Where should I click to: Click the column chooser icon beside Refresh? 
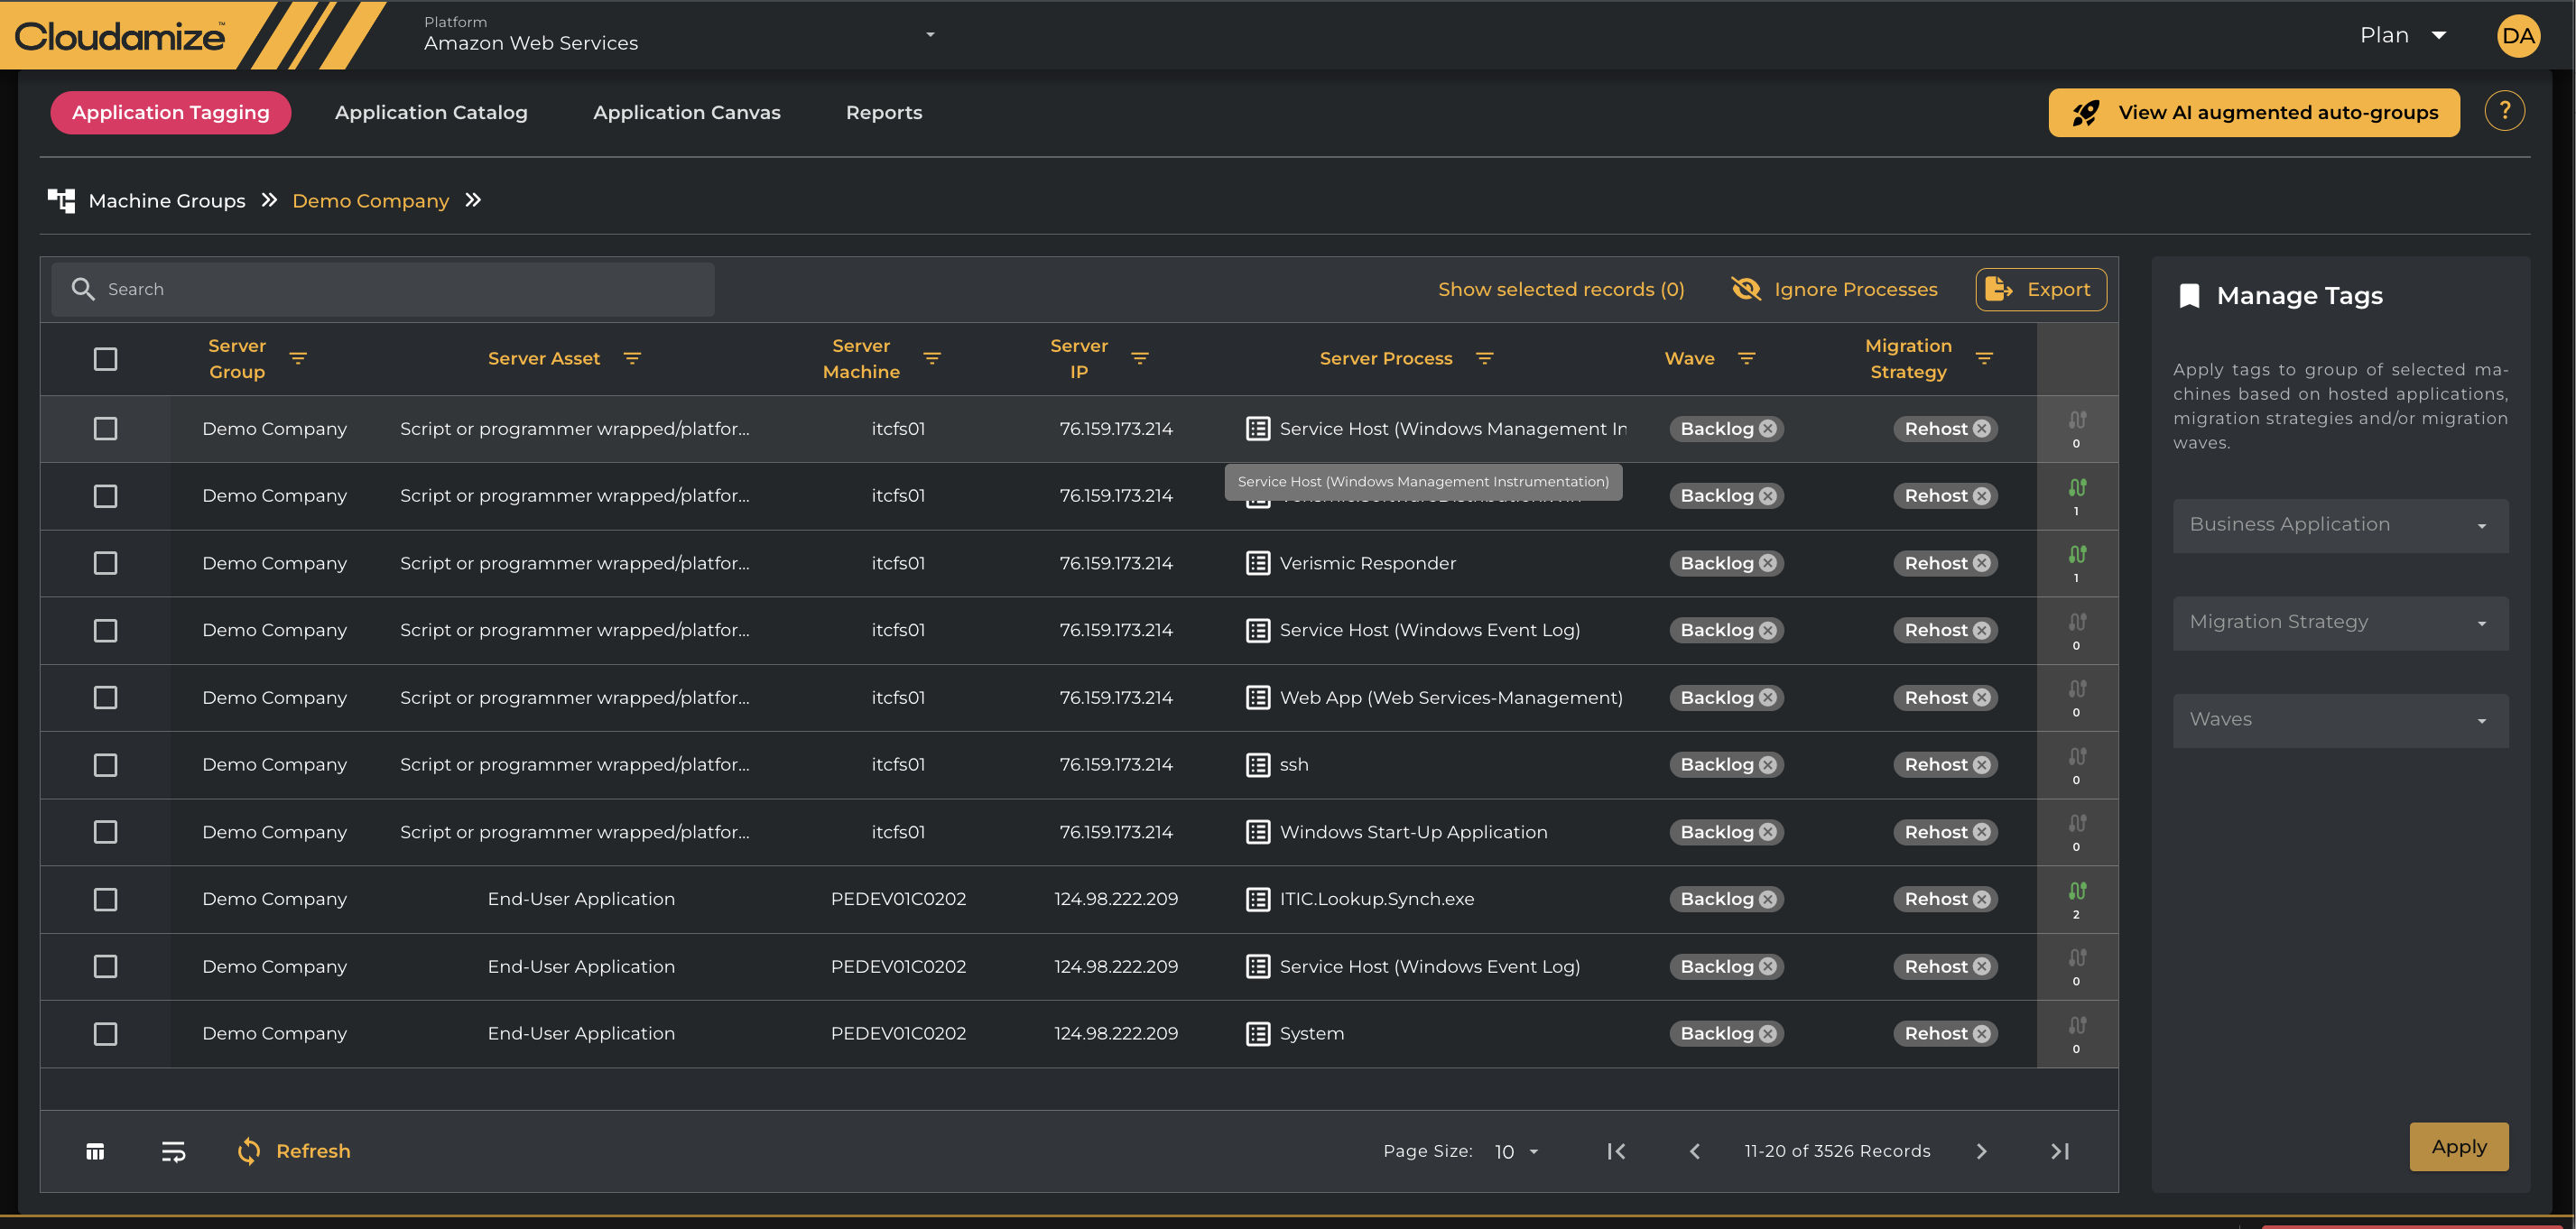point(95,1151)
